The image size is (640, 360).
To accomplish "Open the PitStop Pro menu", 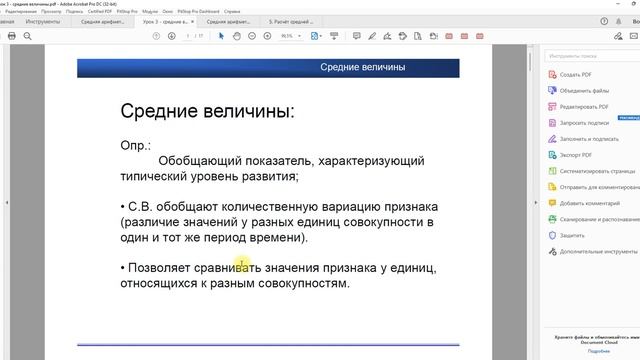I will (127, 11).
